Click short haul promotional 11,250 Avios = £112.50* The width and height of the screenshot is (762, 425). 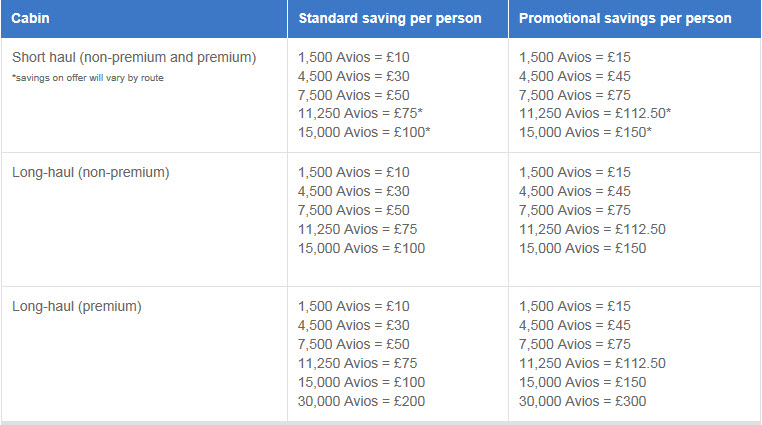click(595, 113)
